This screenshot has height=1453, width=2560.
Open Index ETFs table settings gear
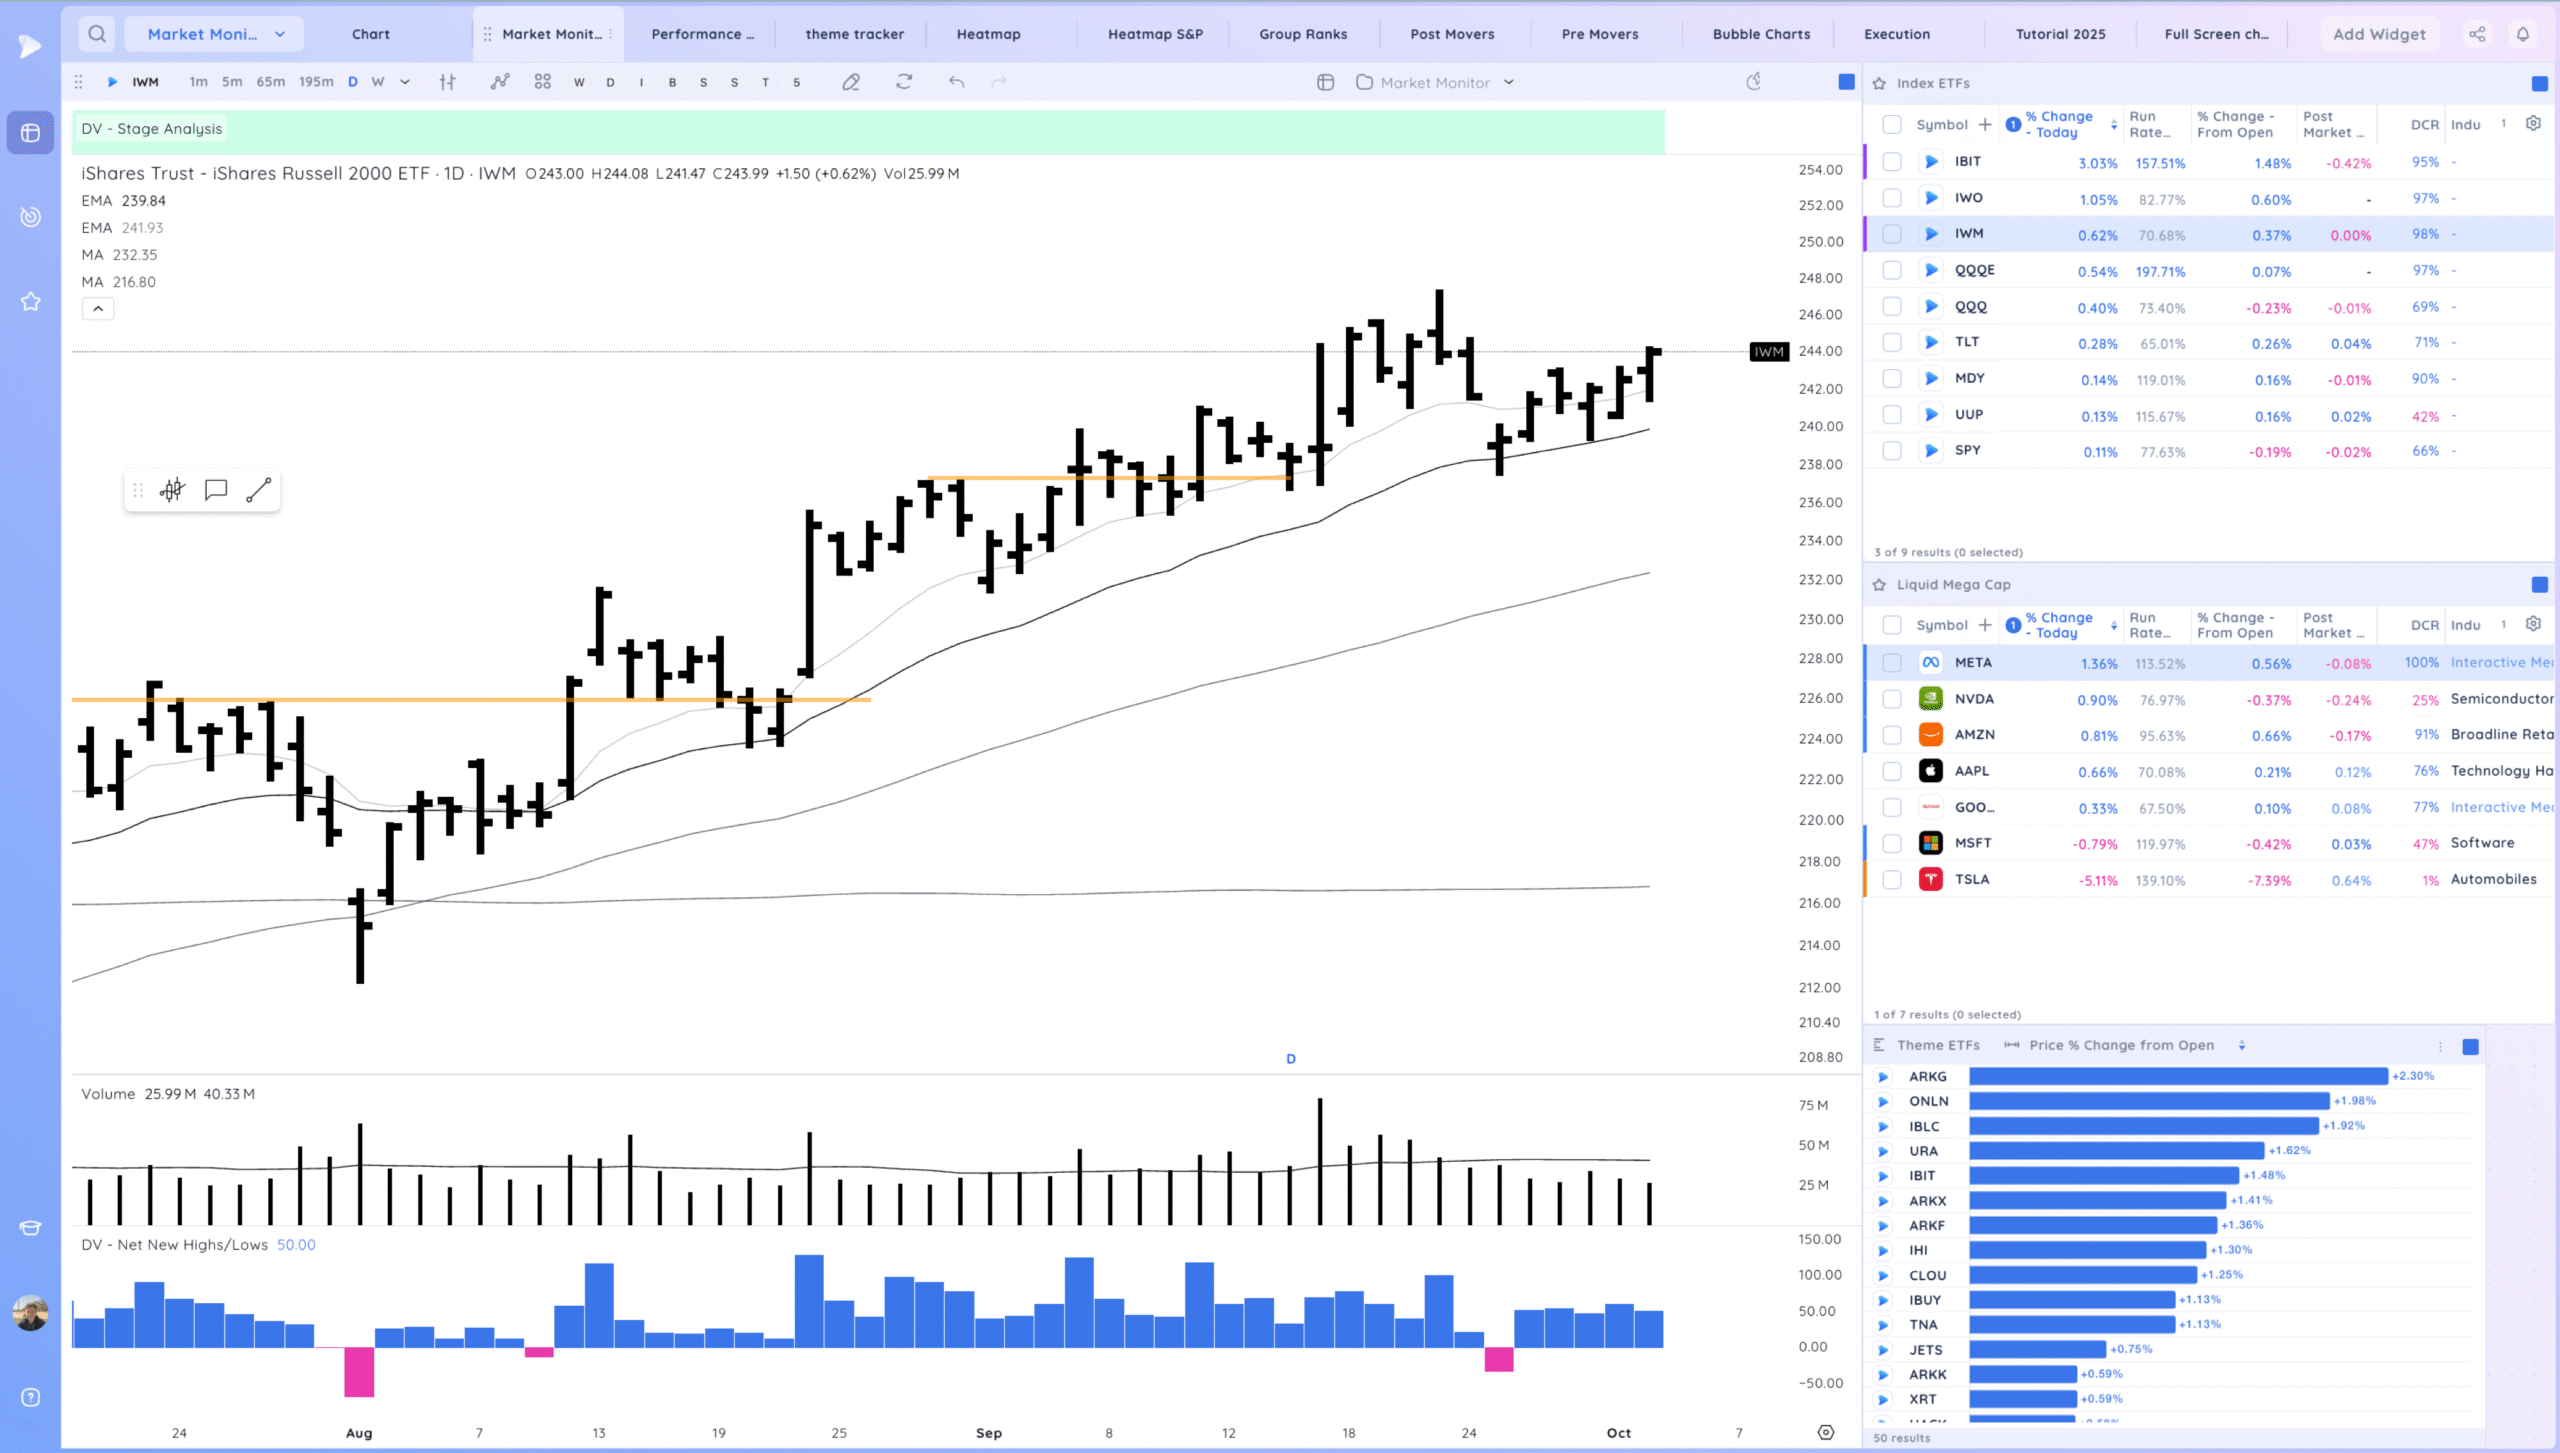(2533, 124)
